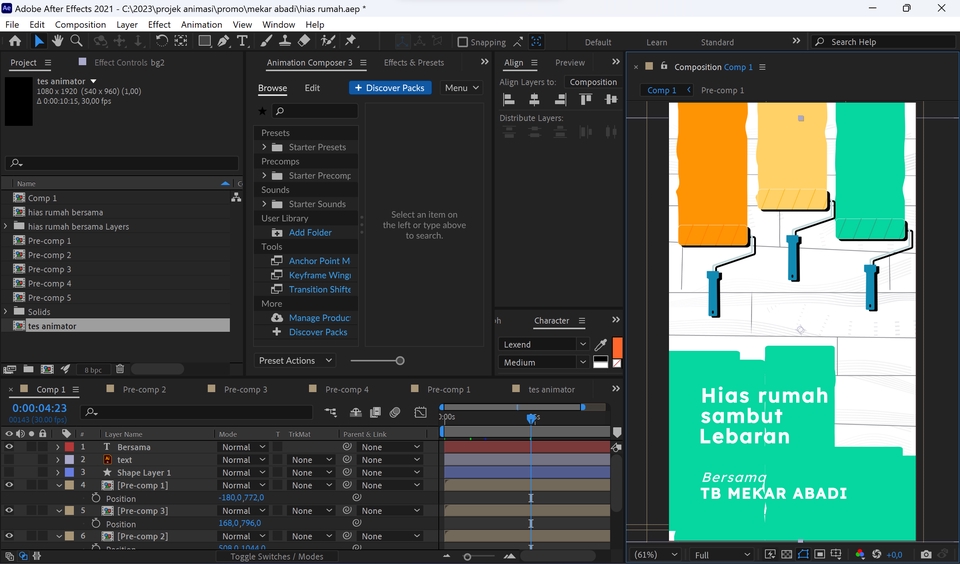The height and width of the screenshot is (564, 960).
Task: Create new folder in Project panel
Action: click(x=28, y=369)
